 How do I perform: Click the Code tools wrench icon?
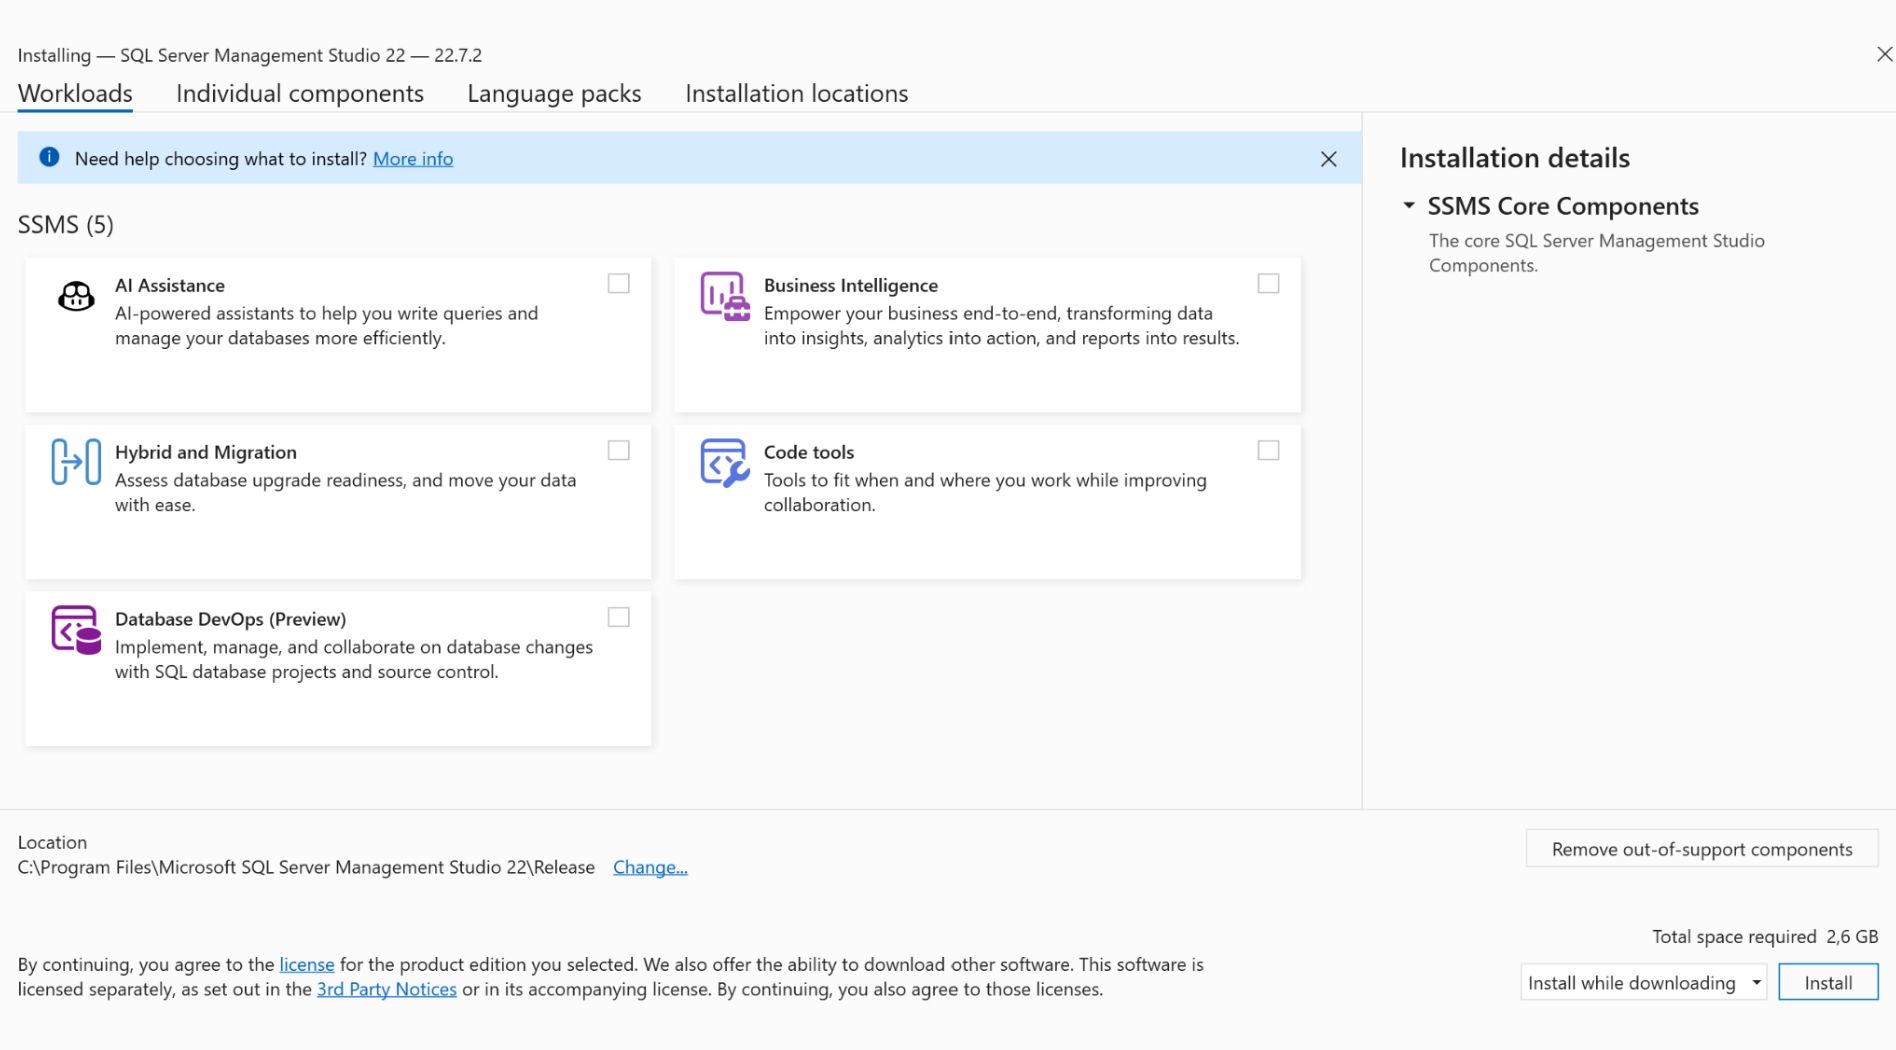[725, 462]
